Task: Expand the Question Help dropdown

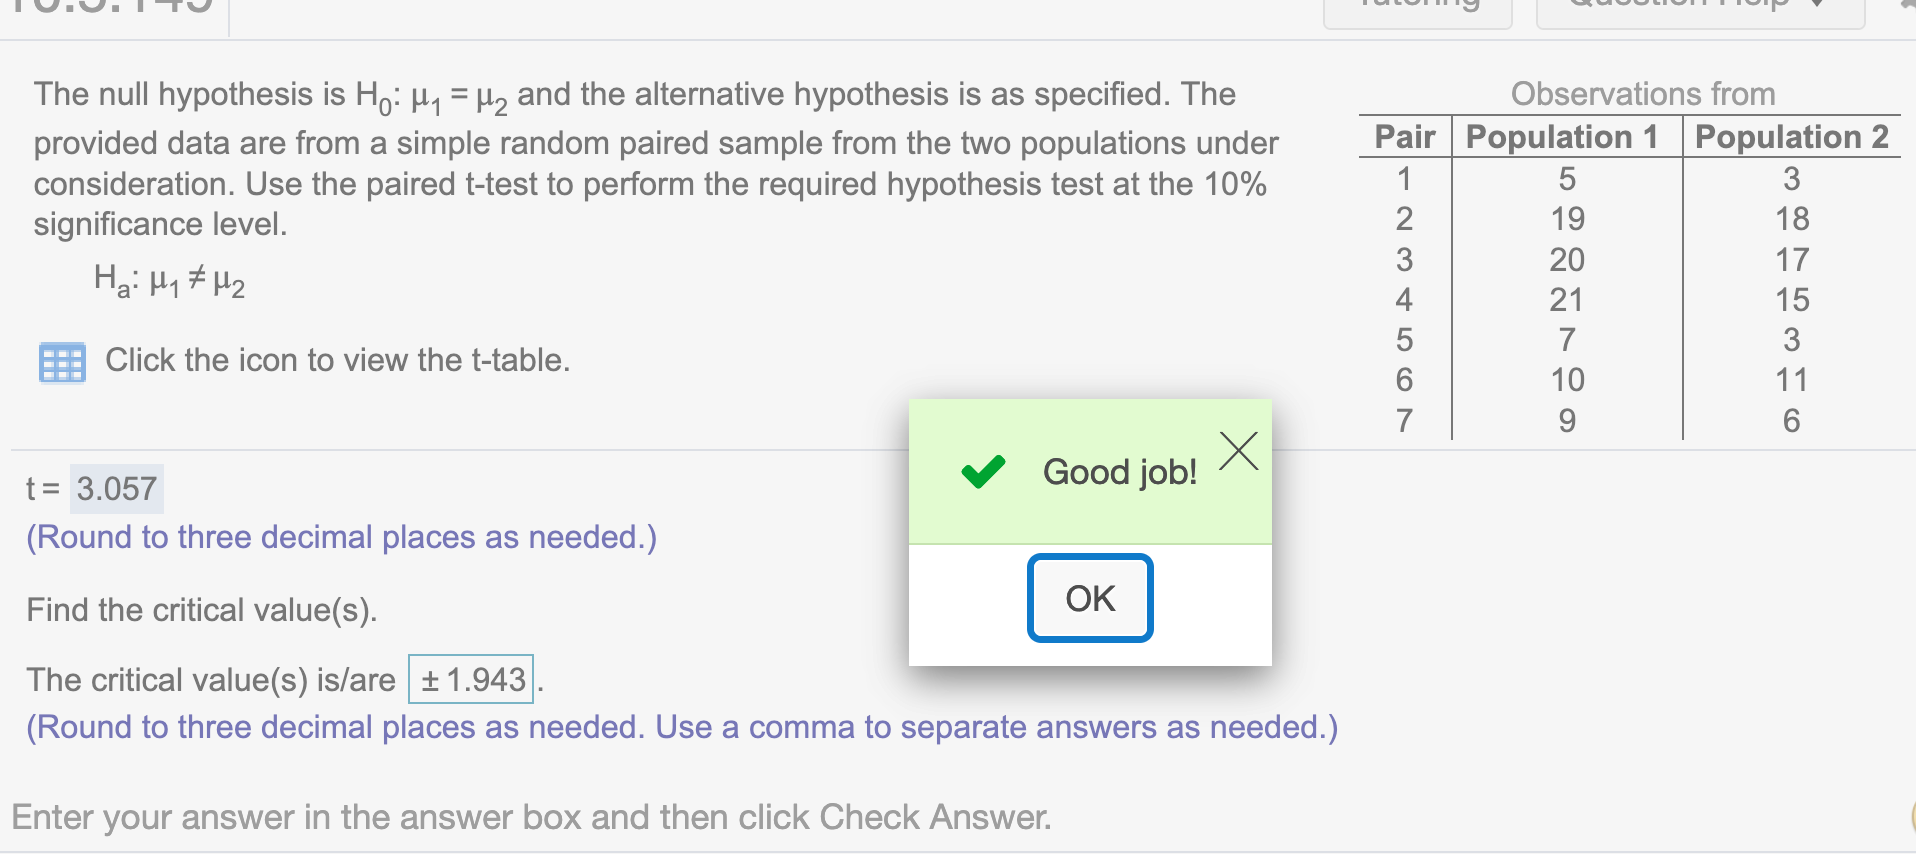Action: [x=1700, y=12]
